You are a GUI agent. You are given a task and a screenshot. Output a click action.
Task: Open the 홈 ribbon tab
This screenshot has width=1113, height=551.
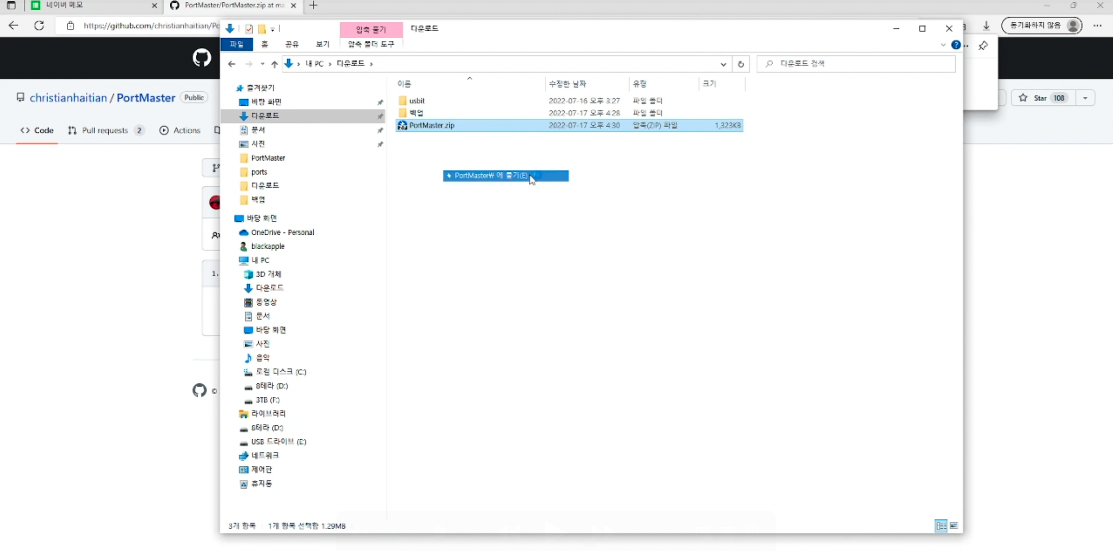tap(265, 44)
